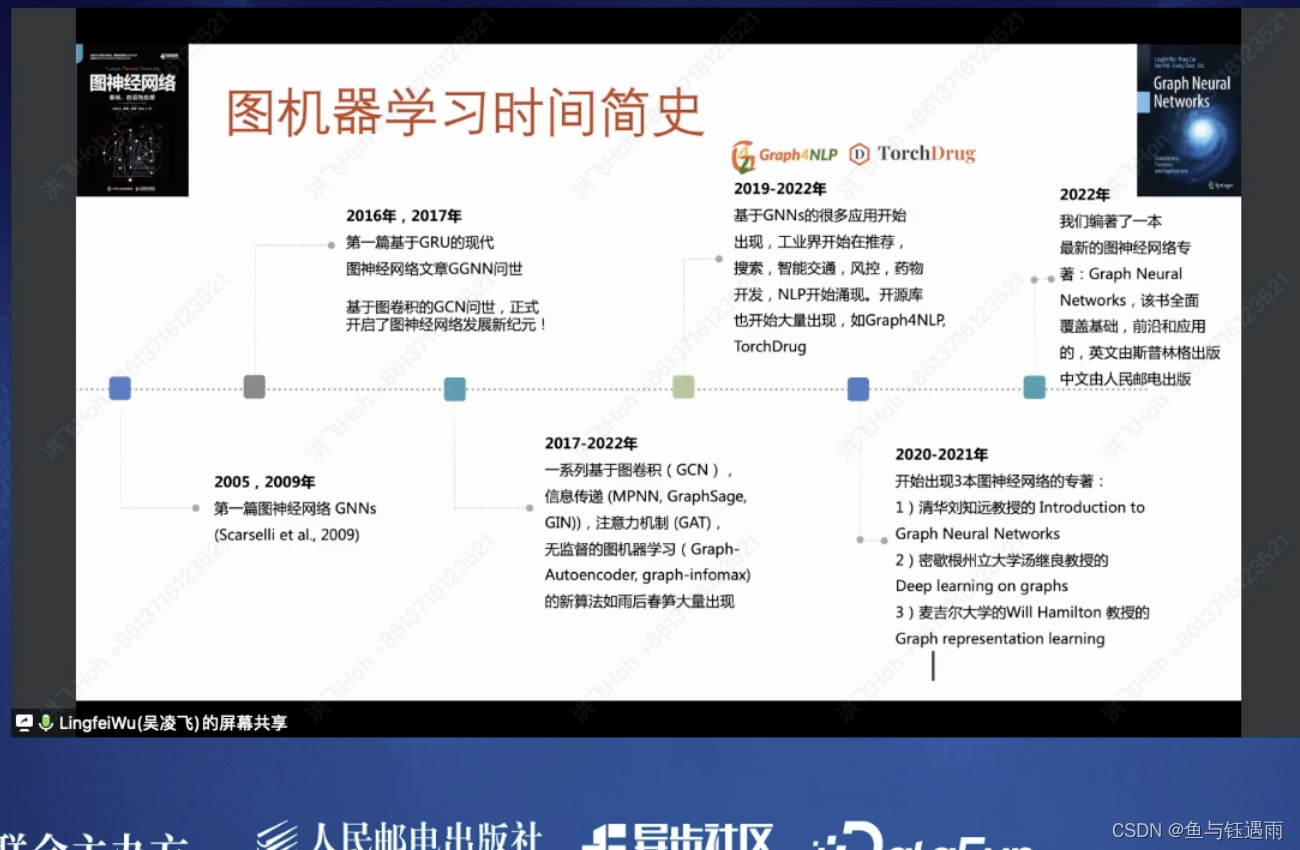1300x850 pixels.
Task: Click the green microphone icon in share bar
Action: (x=45, y=722)
